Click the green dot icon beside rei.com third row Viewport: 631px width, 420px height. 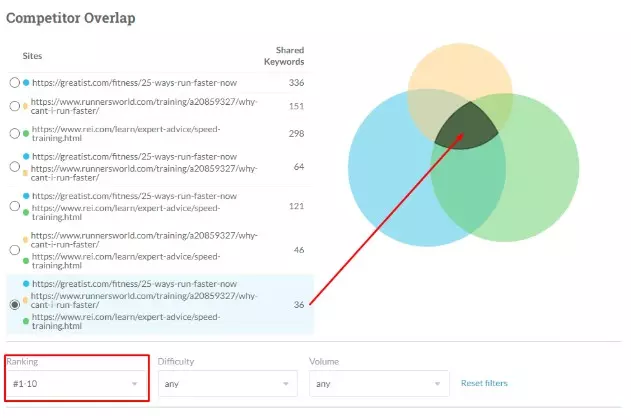point(25,134)
